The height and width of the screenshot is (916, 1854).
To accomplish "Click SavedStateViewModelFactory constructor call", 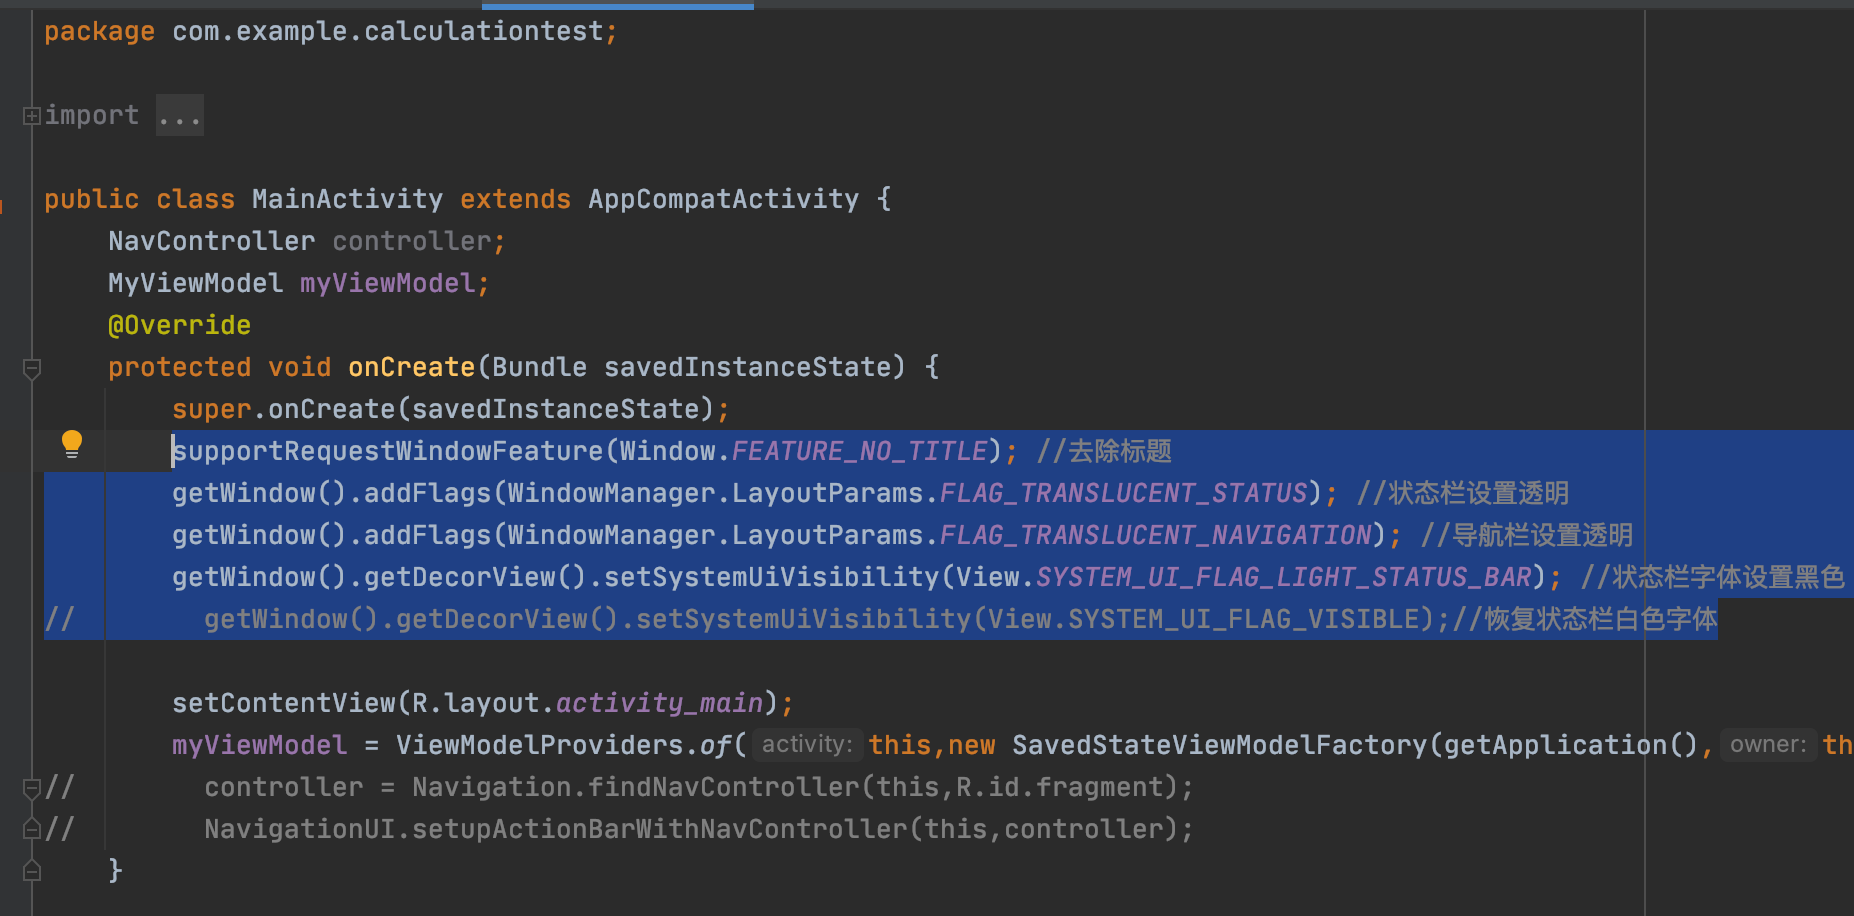I will 1220,745.
